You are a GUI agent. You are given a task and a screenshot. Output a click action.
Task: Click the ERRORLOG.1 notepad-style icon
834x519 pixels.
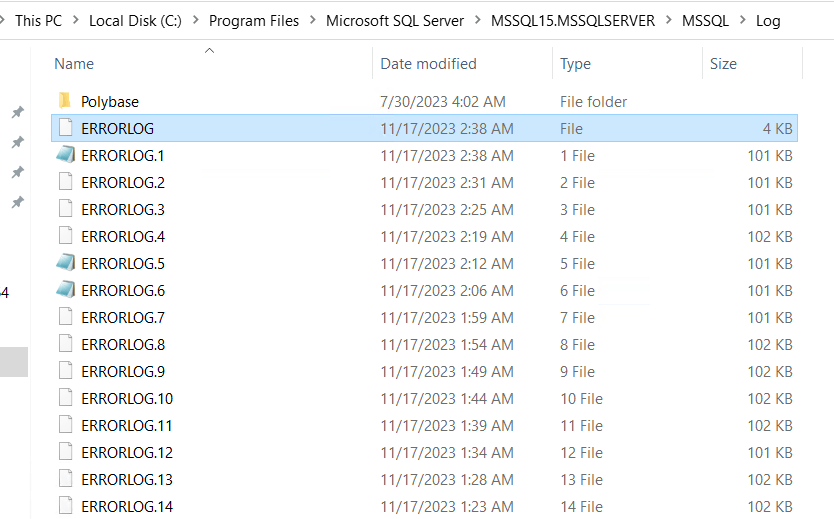pyautogui.click(x=65, y=155)
